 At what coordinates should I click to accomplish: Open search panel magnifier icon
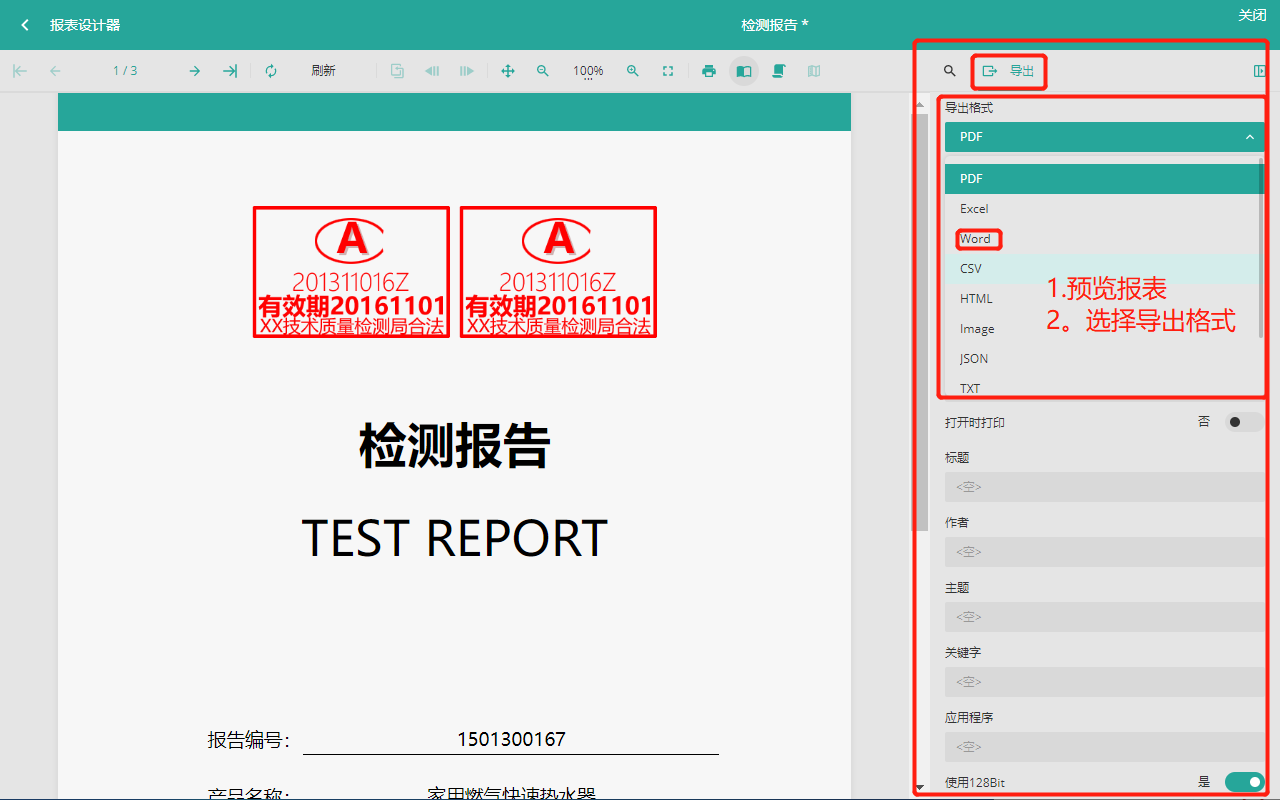tap(950, 71)
